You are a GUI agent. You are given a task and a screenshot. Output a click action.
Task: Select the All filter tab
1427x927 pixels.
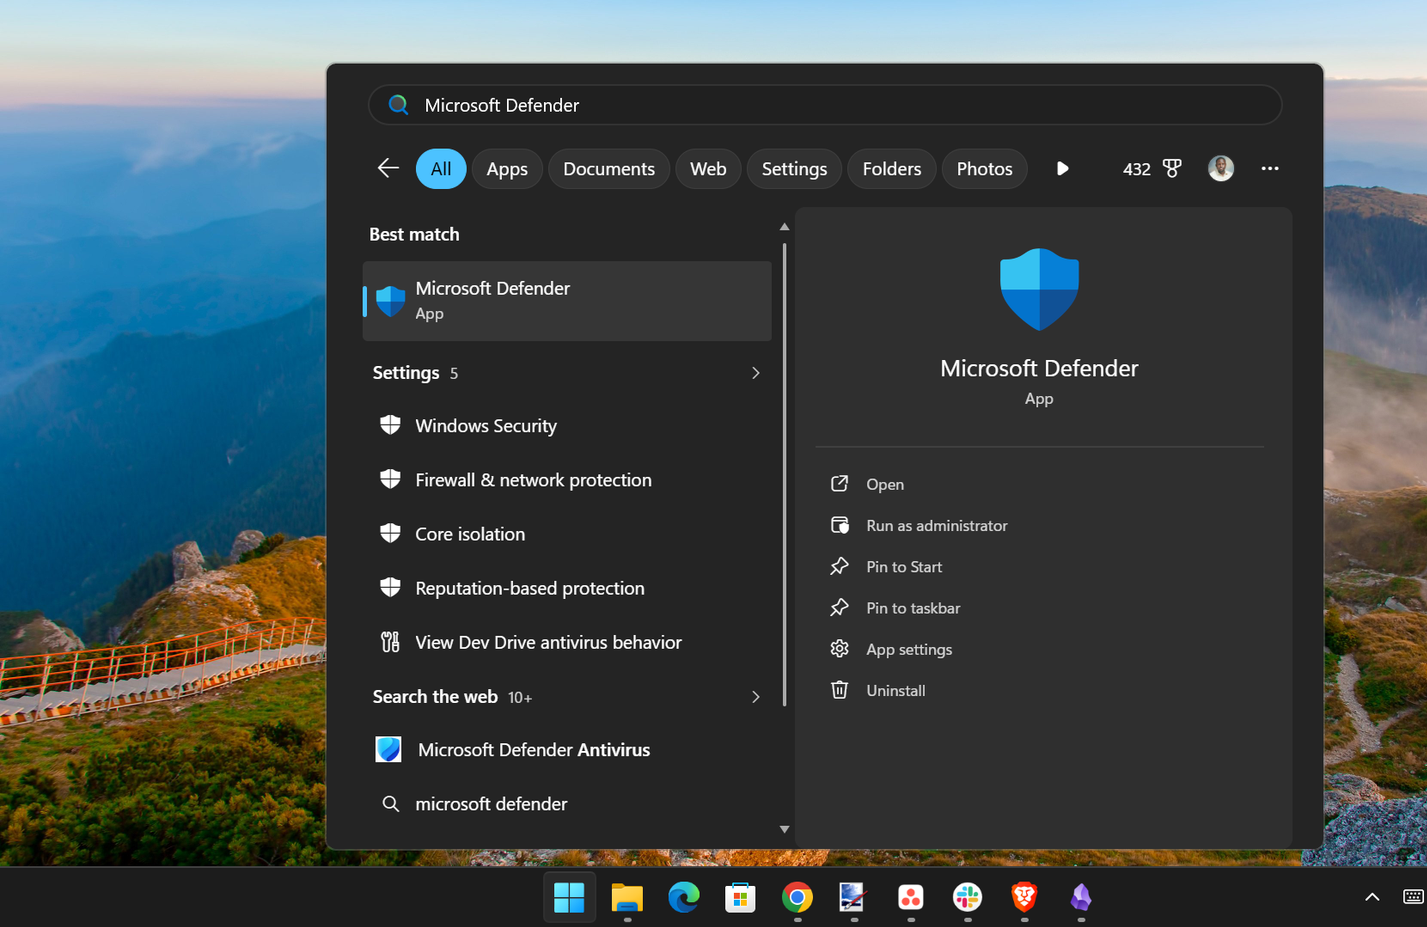[441, 169]
